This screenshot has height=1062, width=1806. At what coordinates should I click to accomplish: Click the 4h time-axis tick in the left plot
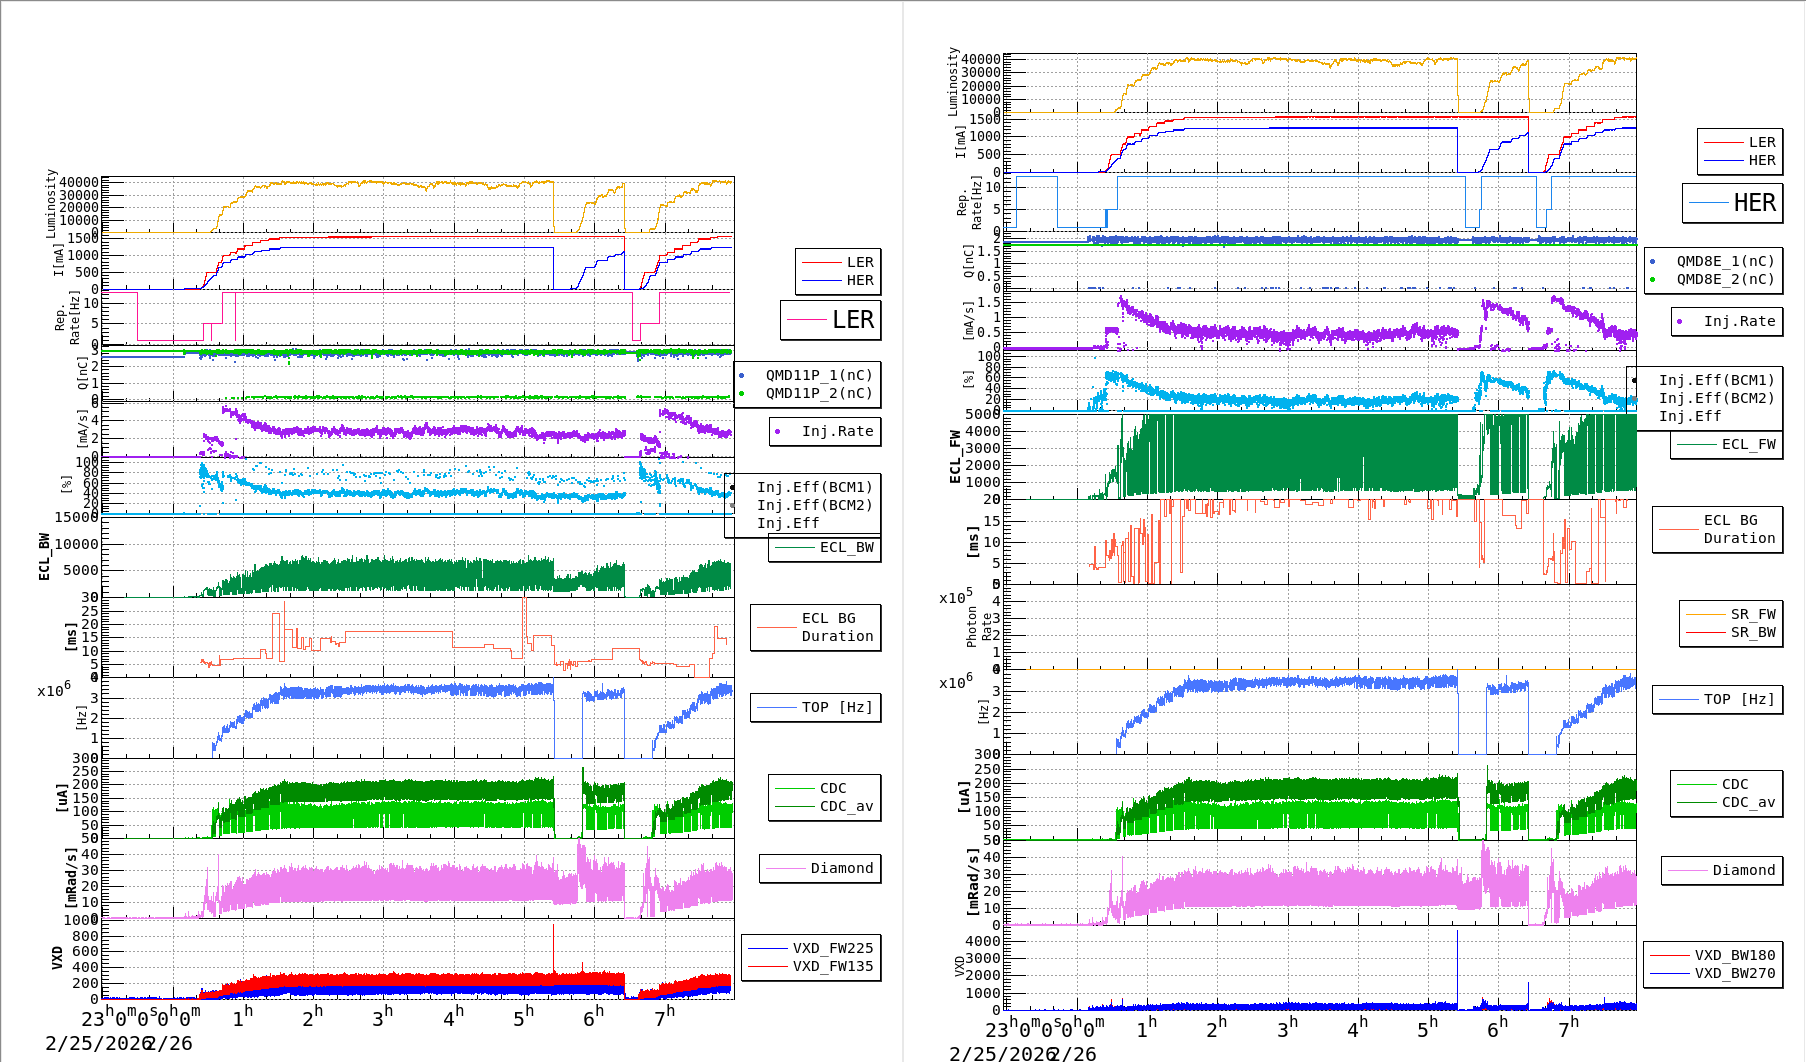(453, 1016)
